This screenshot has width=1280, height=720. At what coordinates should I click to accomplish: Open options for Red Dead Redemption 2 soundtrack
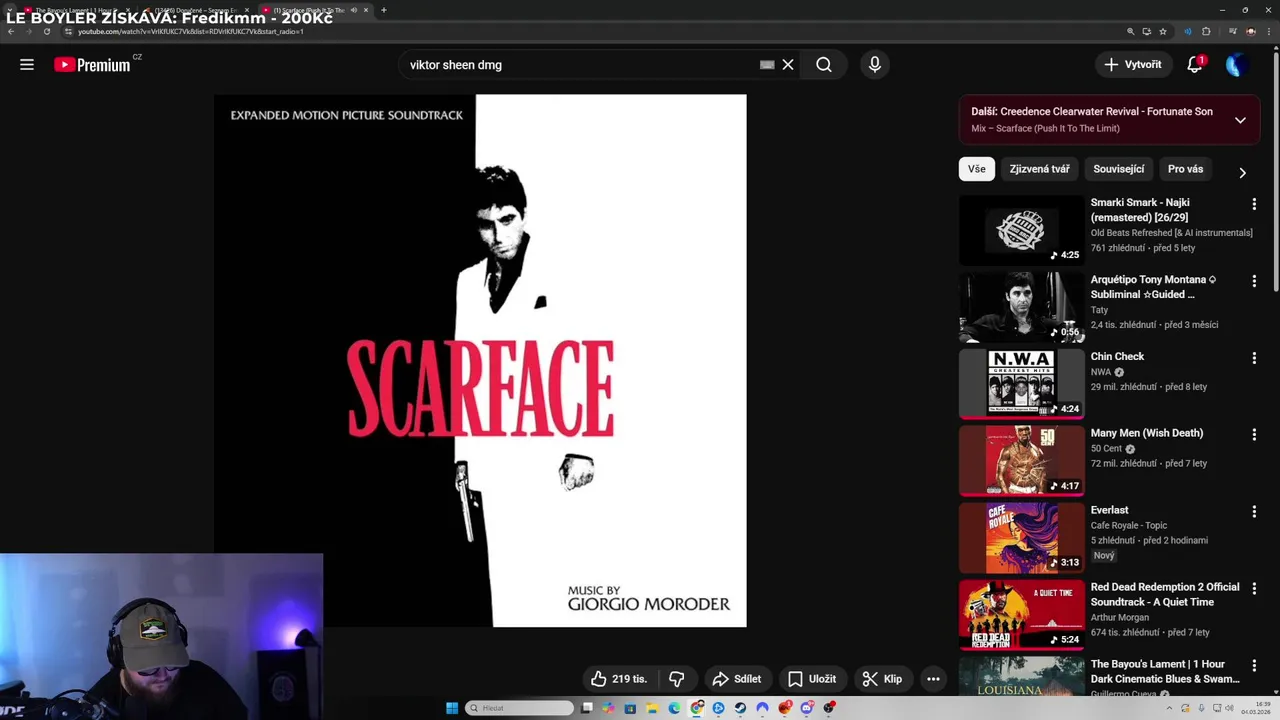[1254, 589]
